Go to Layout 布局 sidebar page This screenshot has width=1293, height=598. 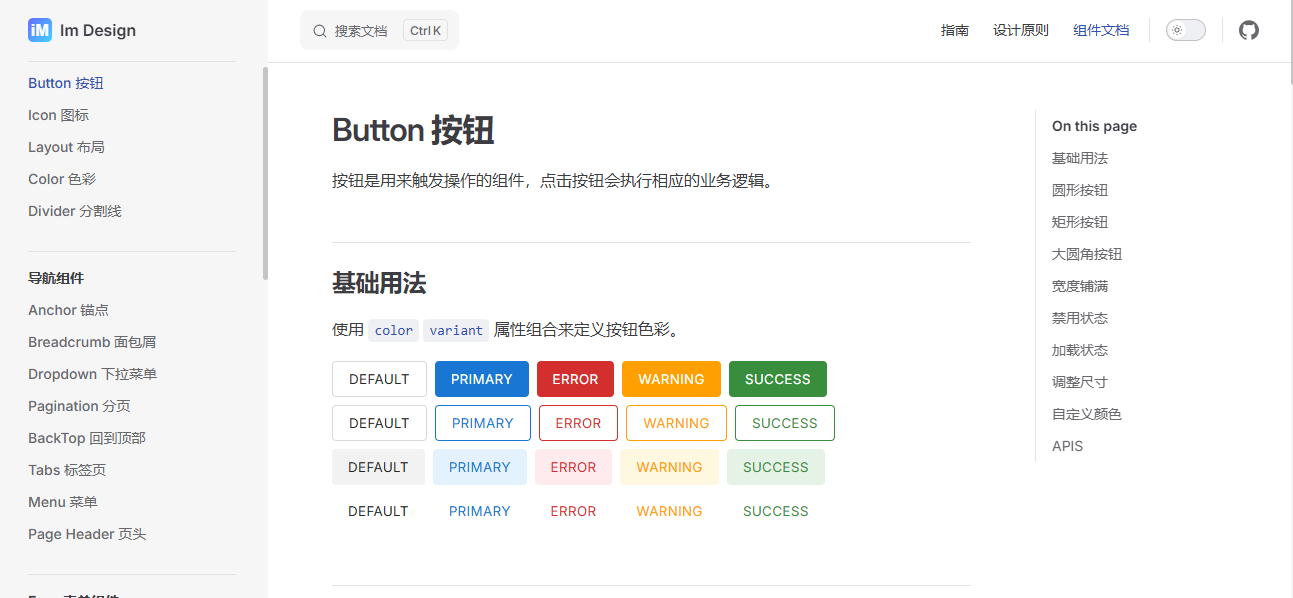pos(66,147)
